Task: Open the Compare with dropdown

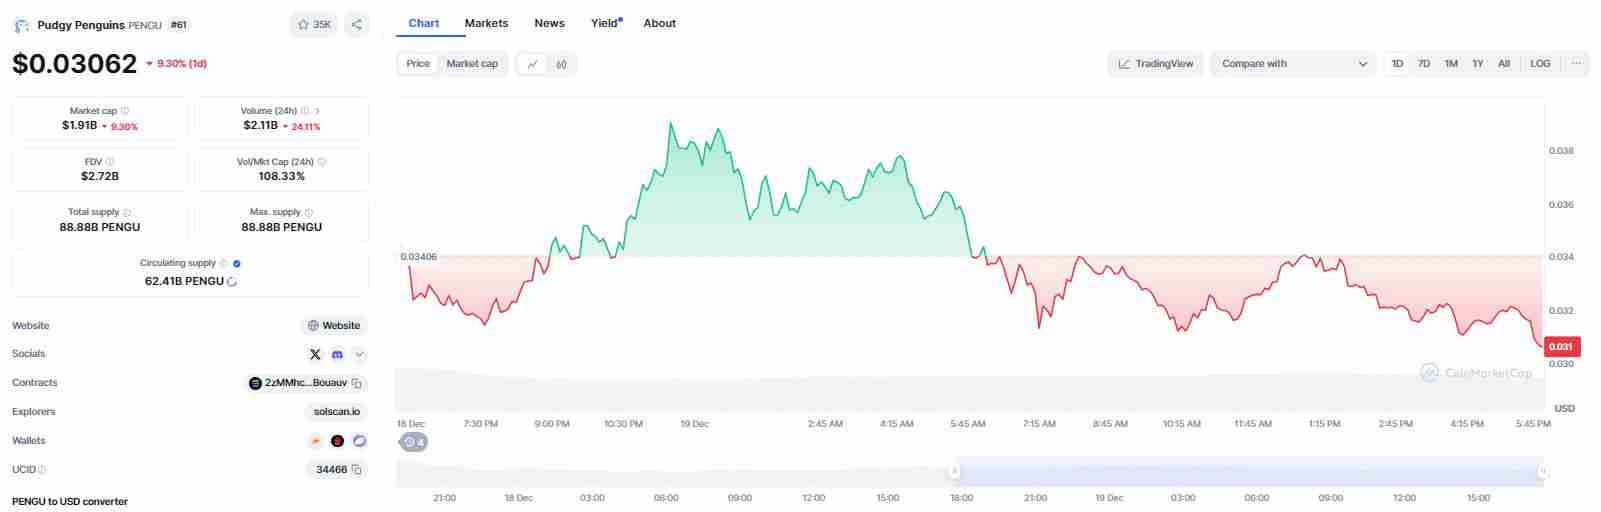Action: pos(1294,64)
